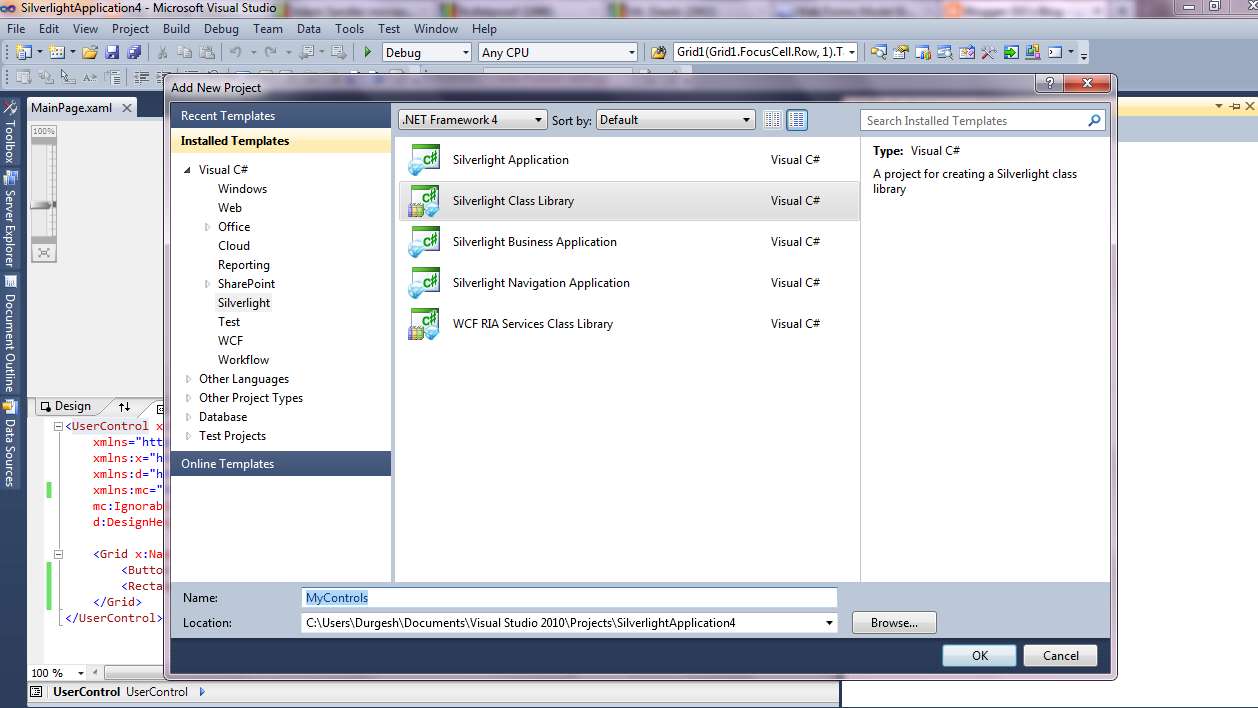The image size is (1258, 708).
Task: Click the Save All icon
Action: click(x=133, y=52)
